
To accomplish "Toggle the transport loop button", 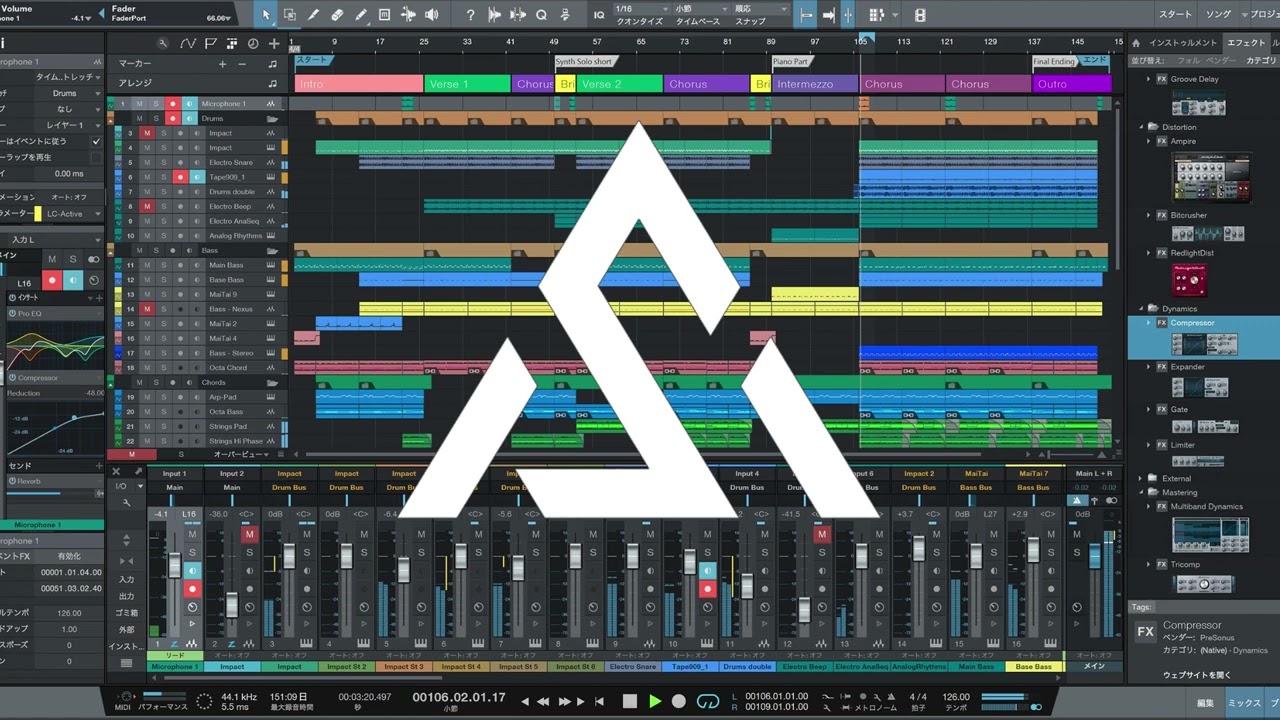I will coord(708,701).
